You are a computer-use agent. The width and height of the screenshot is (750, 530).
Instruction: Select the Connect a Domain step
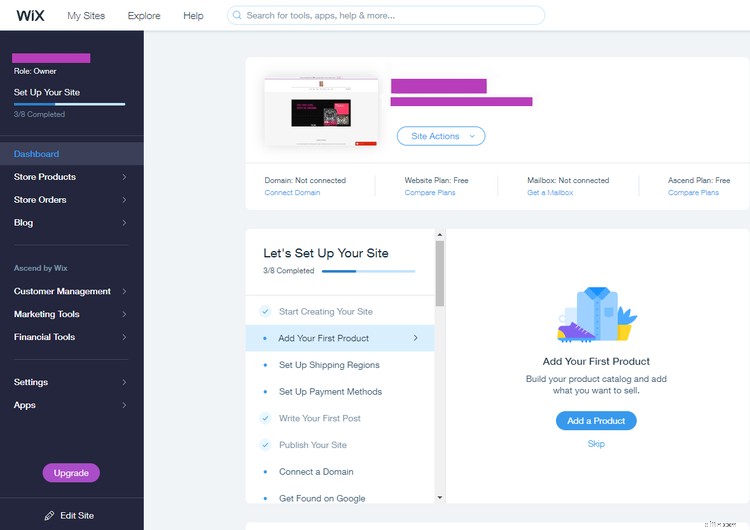316,472
